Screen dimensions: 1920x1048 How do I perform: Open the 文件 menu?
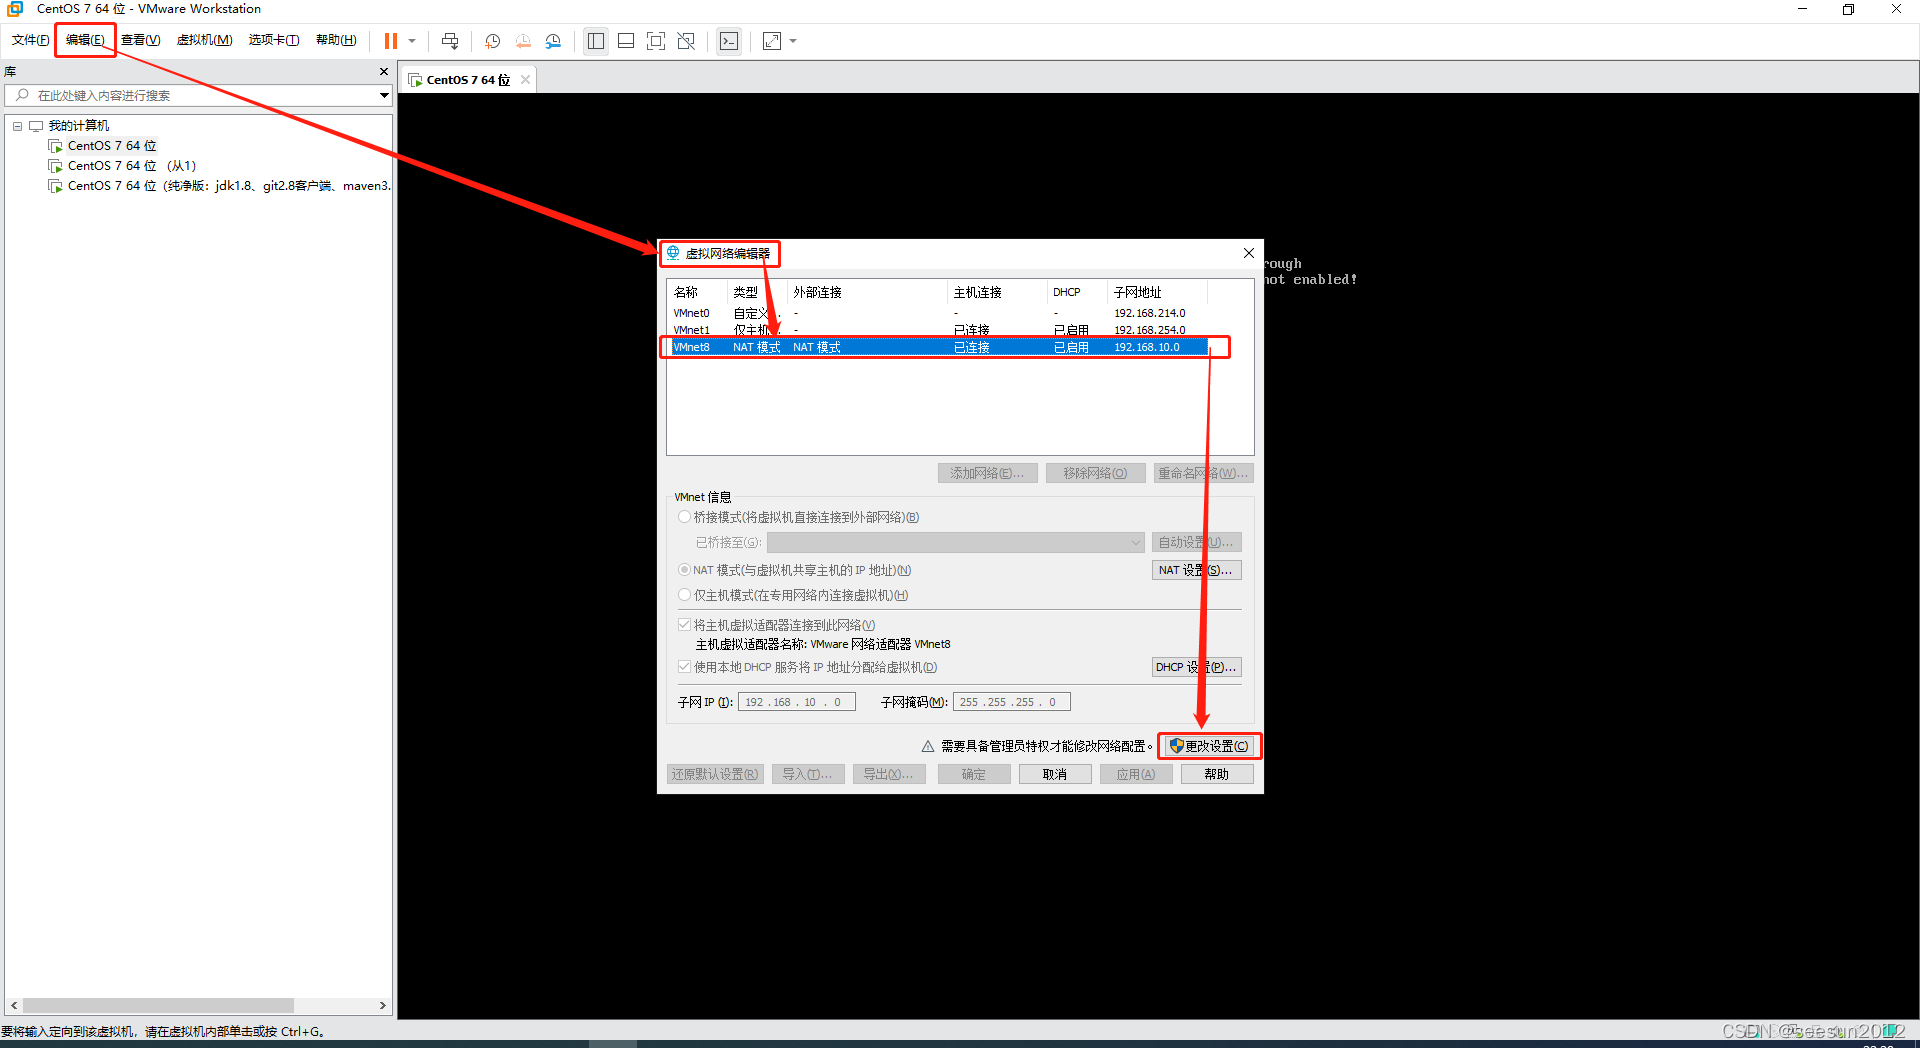(x=30, y=40)
